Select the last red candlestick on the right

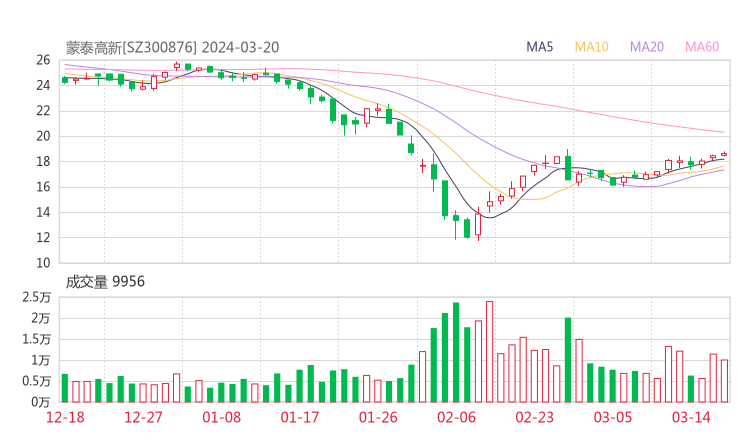pos(724,154)
